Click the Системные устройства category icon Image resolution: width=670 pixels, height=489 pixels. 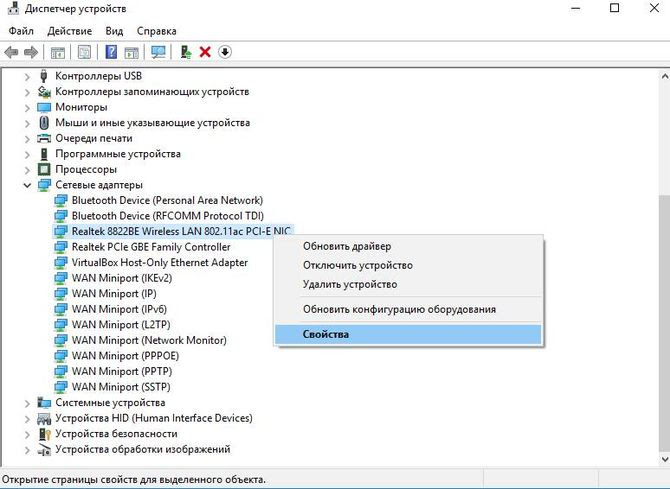click(44, 402)
